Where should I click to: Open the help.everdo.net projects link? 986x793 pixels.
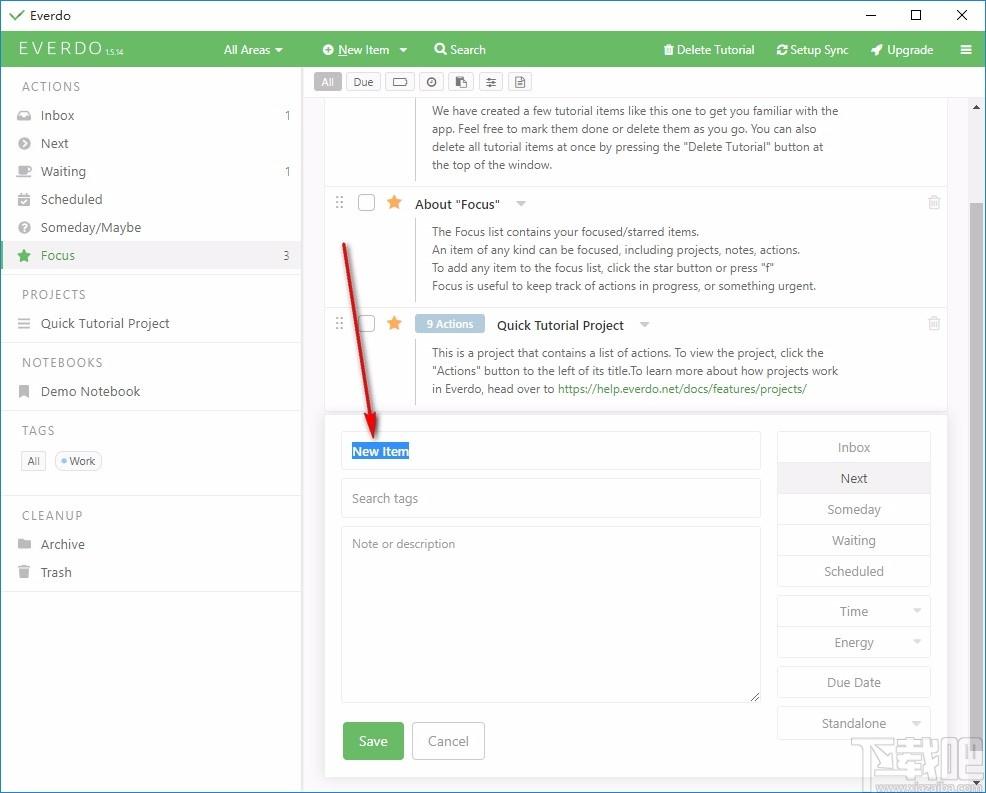click(x=682, y=389)
